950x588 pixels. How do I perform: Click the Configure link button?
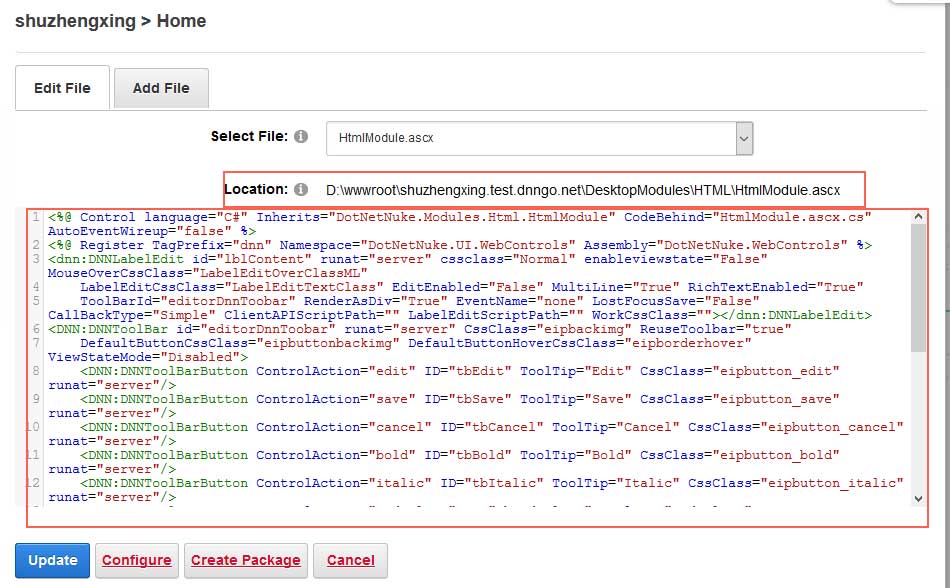point(137,560)
